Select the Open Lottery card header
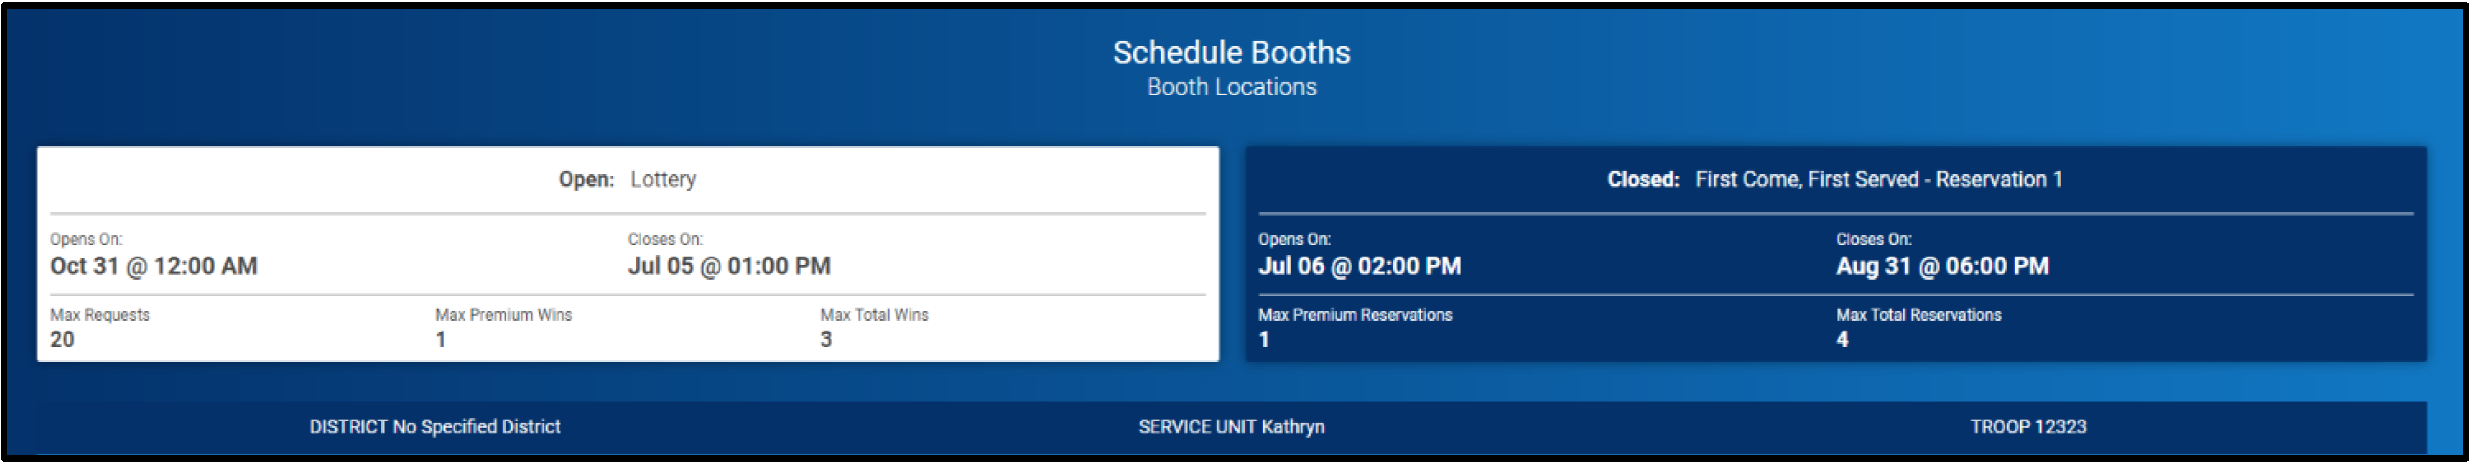 pyautogui.click(x=628, y=179)
